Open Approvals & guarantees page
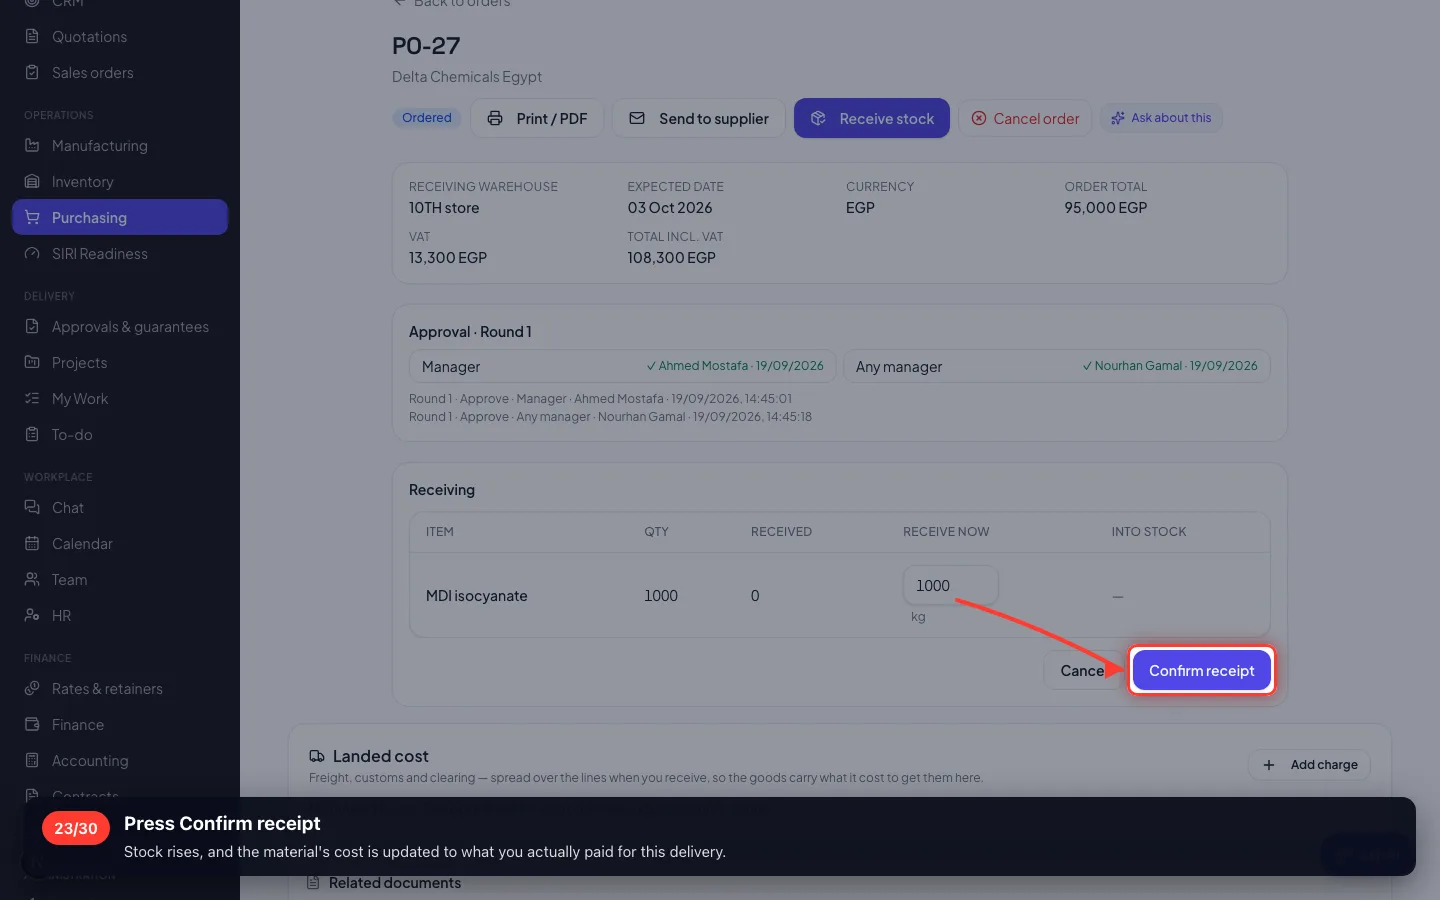Viewport: 1440px width, 900px height. (120, 327)
